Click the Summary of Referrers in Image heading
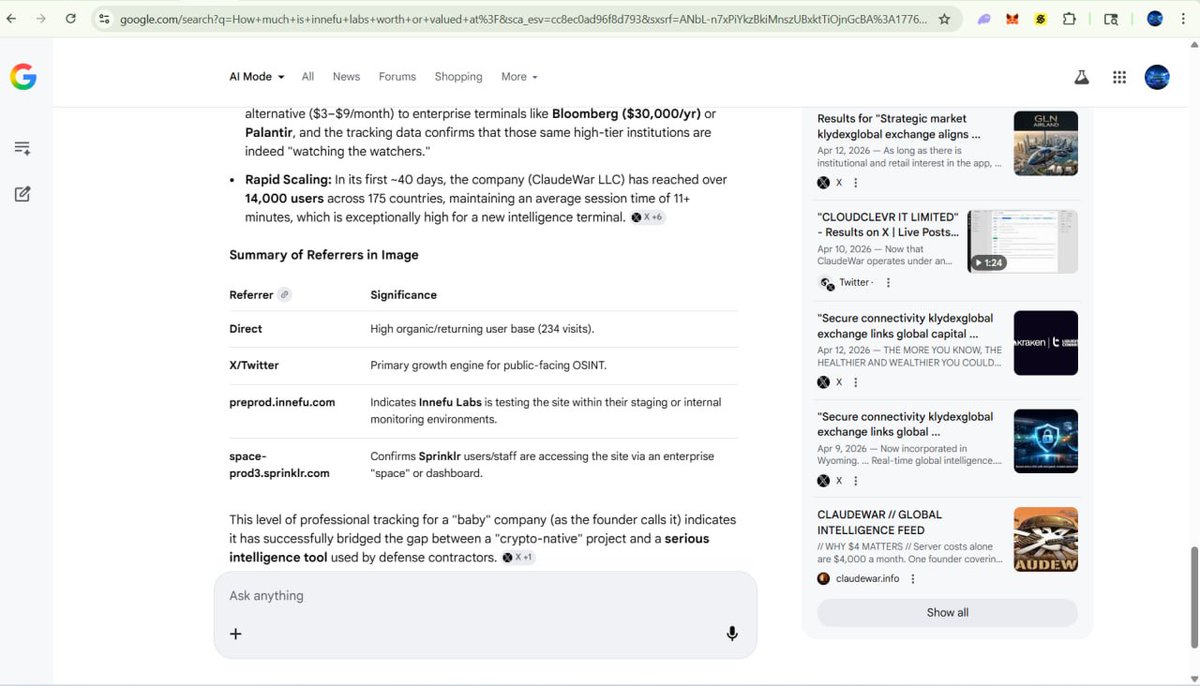1200x686 pixels. point(324,255)
